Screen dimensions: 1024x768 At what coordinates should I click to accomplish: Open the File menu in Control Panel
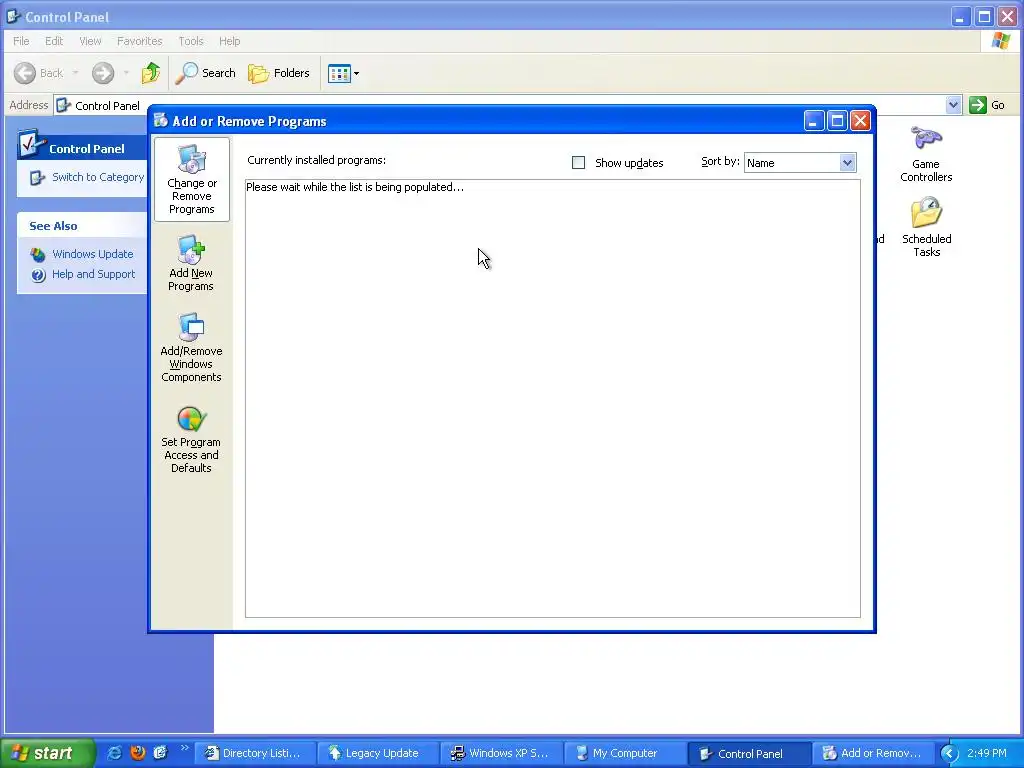(21, 41)
